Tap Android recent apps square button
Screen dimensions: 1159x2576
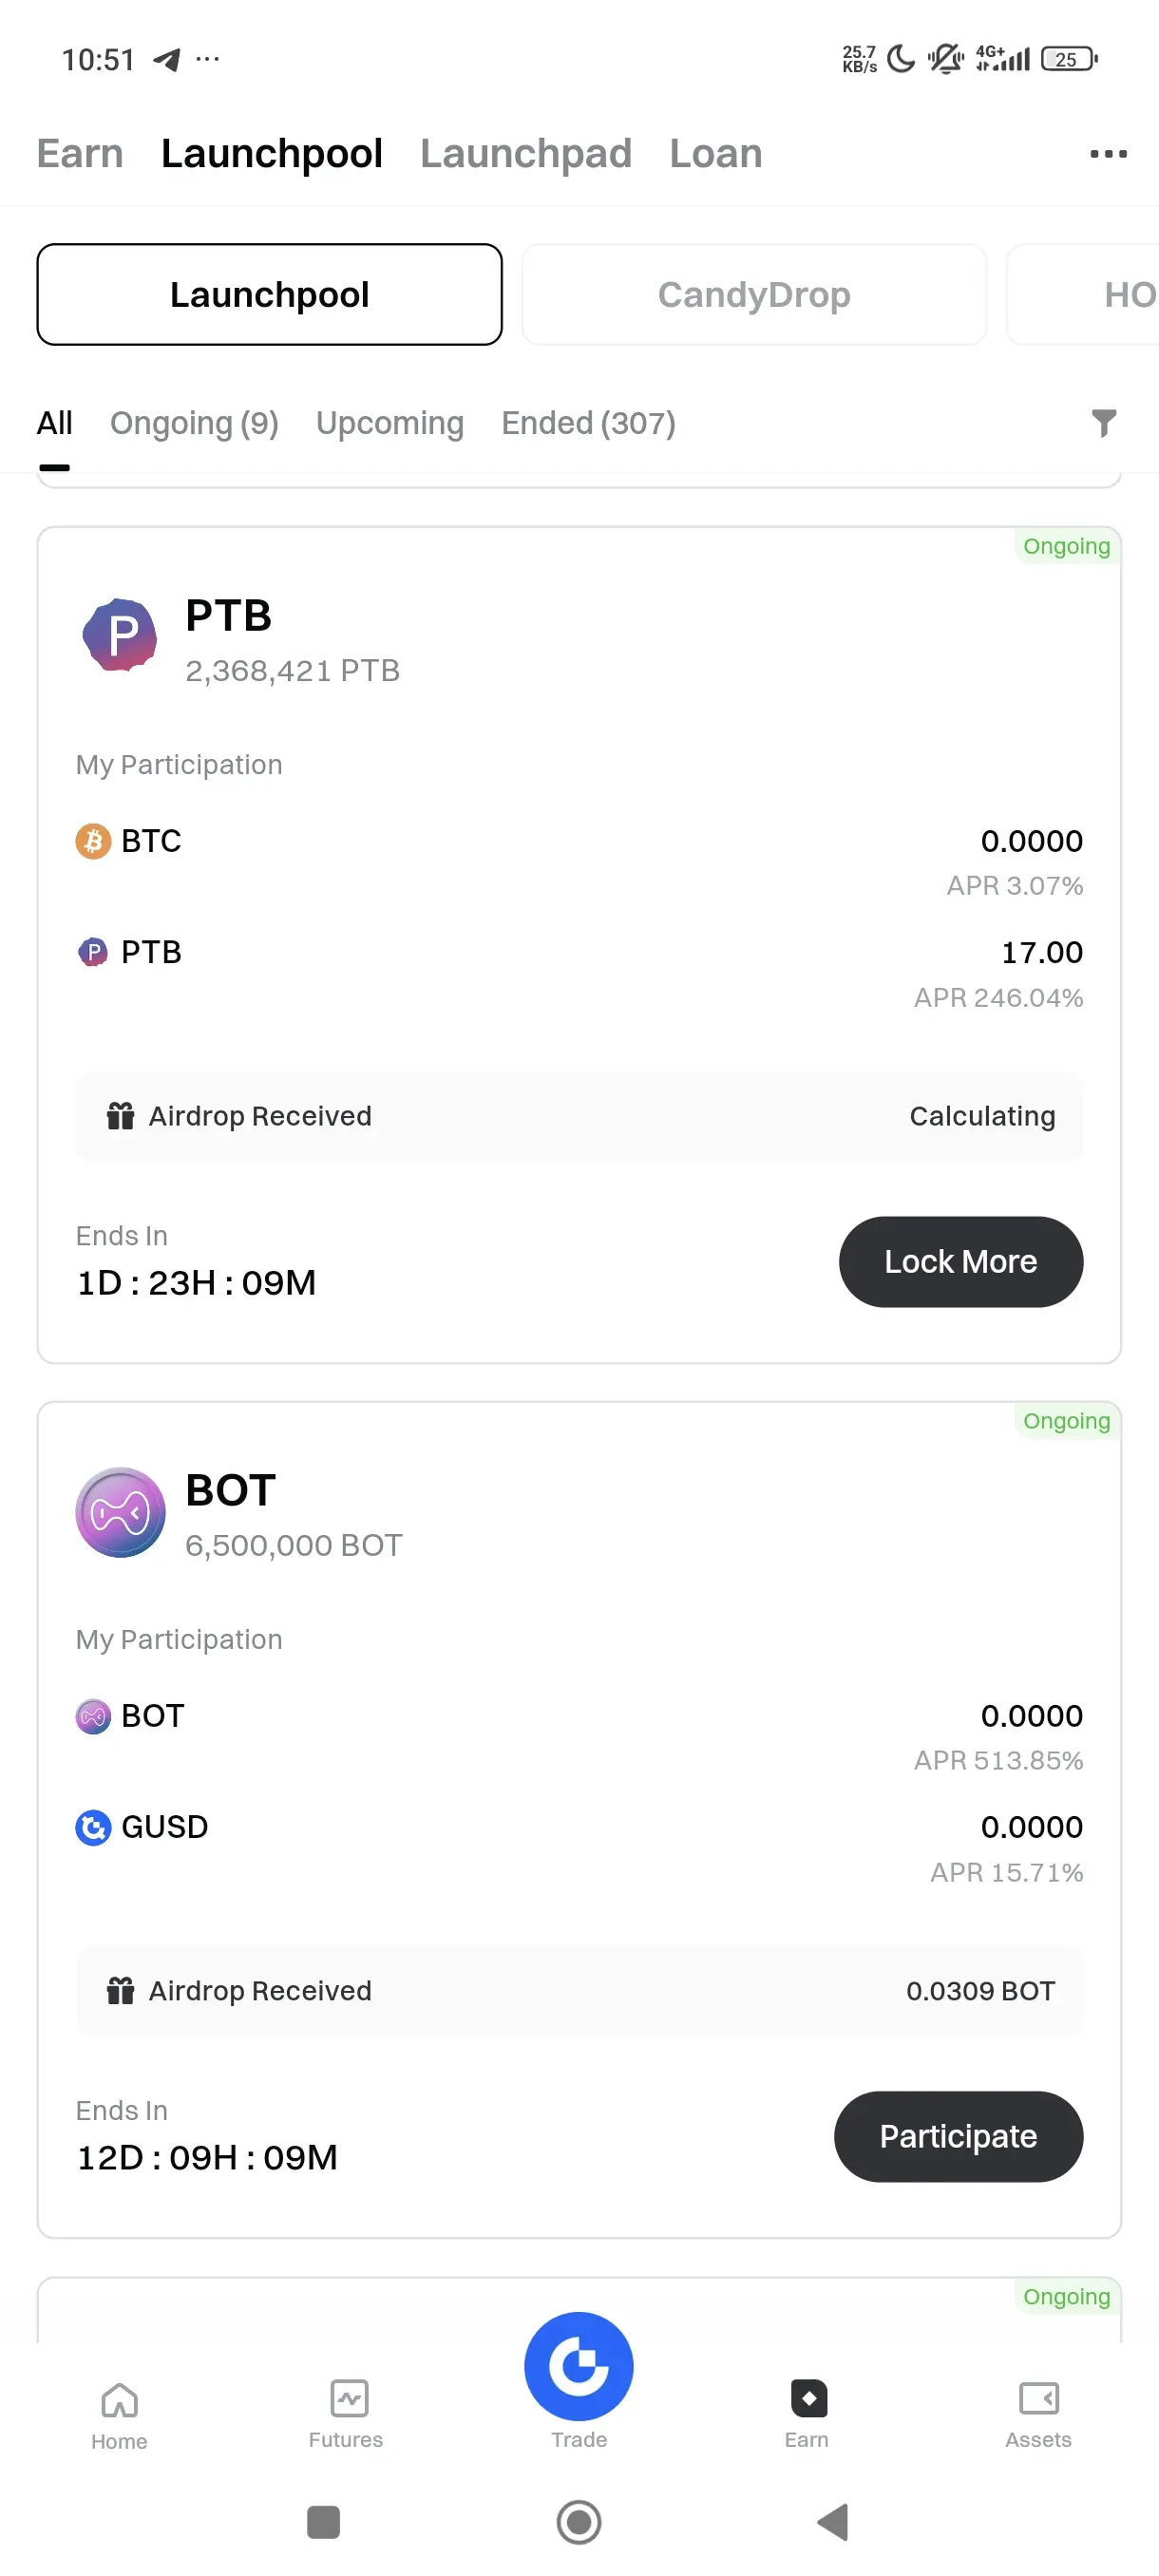pos(323,2521)
